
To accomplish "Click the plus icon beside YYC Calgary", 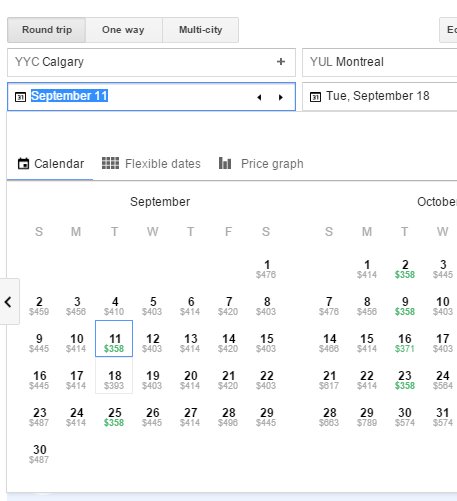I will tap(281, 62).
